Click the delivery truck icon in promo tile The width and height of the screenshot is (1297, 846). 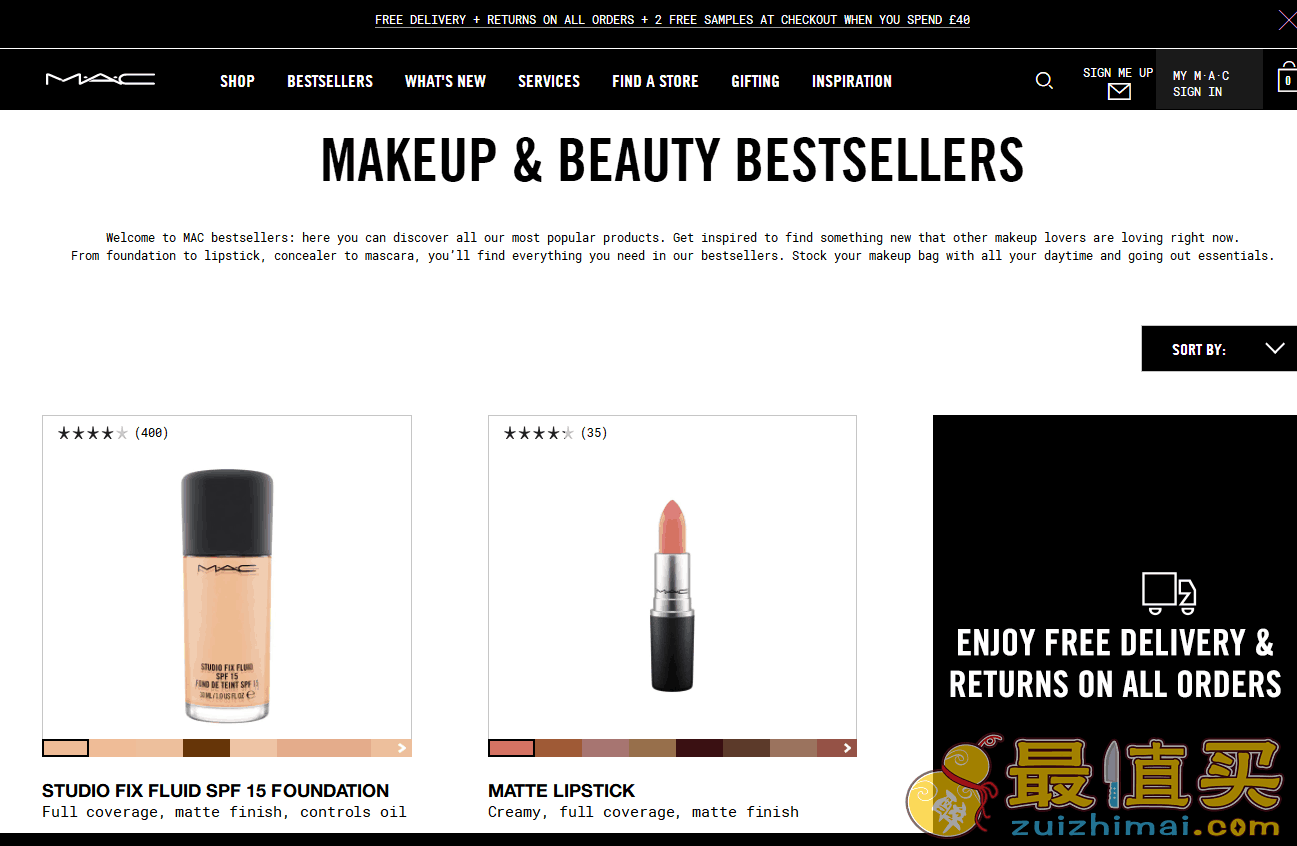pyautogui.click(x=1169, y=592)
